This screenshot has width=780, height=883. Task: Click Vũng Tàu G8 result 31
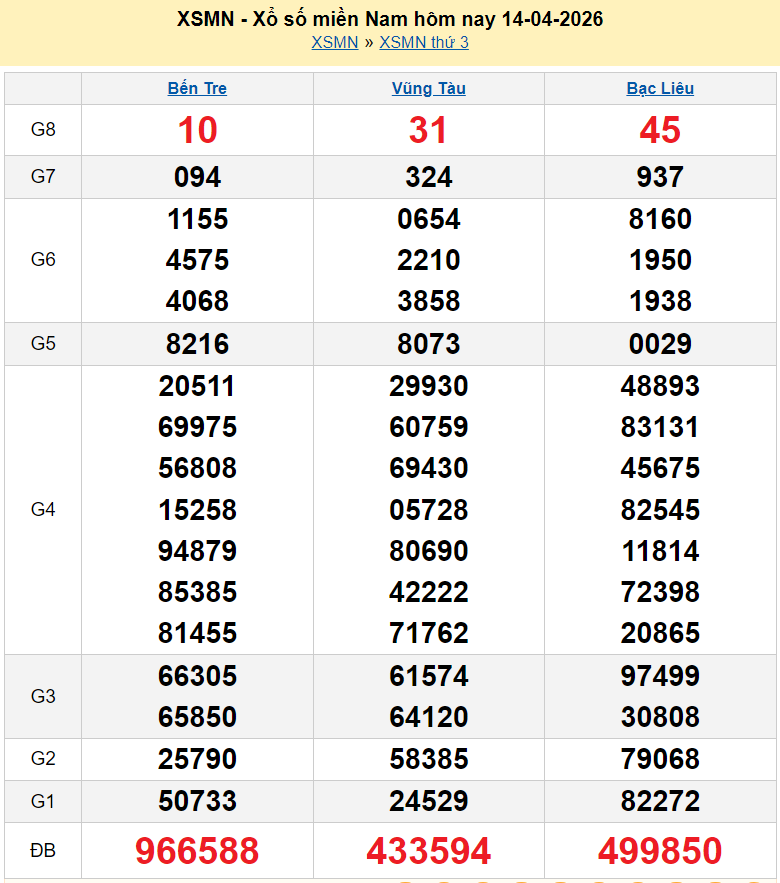428,130
